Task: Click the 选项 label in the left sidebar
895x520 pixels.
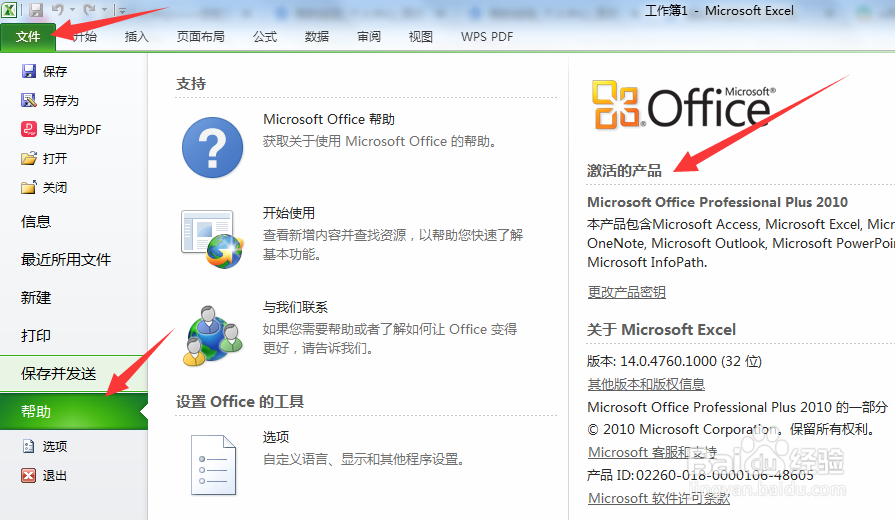Action: 55,446
